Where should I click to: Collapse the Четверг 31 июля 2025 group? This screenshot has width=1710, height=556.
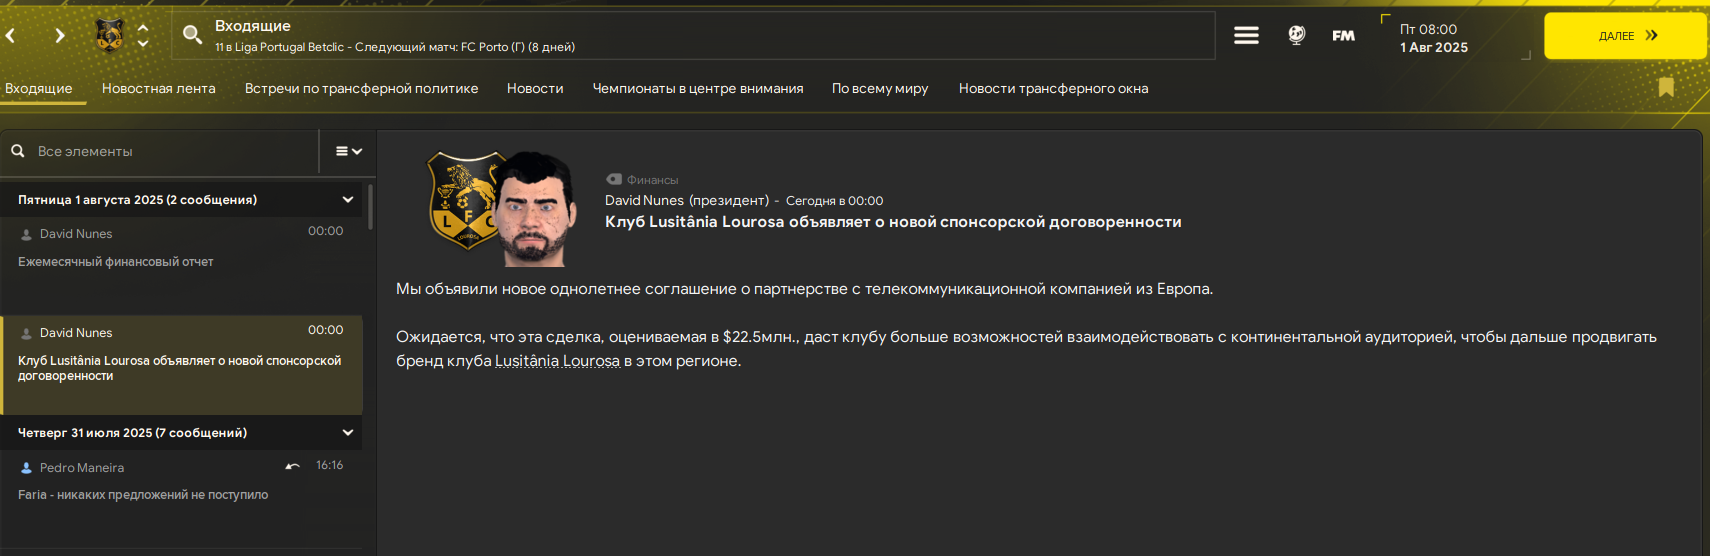(348, 433)
